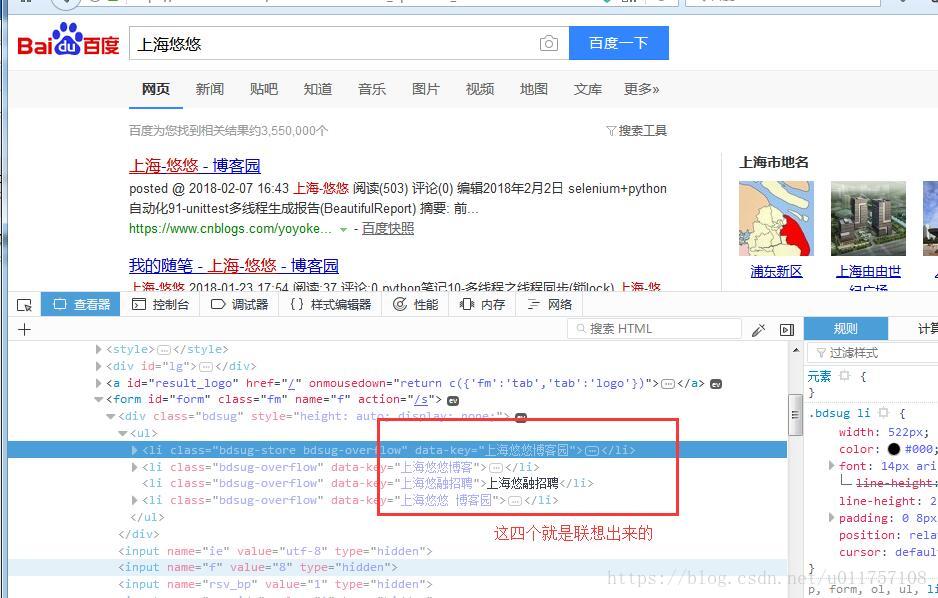Collapse the form id="form" node
This screenshot has height=598, width=938.
pos(99,399)
